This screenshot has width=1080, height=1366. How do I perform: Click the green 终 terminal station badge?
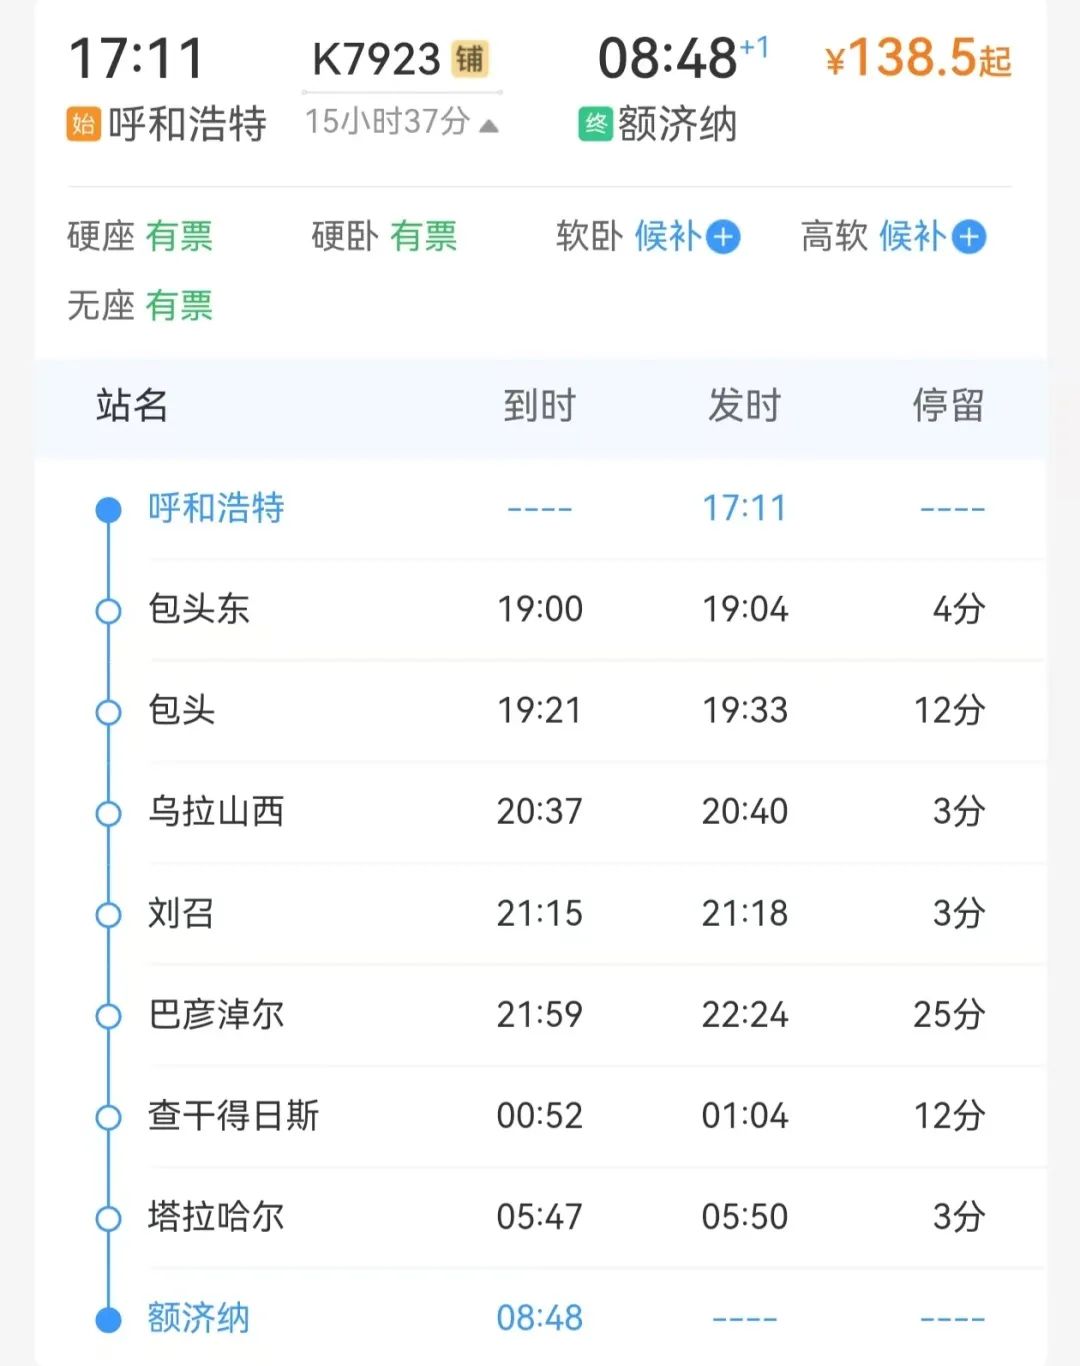click(x=596, y=125)
